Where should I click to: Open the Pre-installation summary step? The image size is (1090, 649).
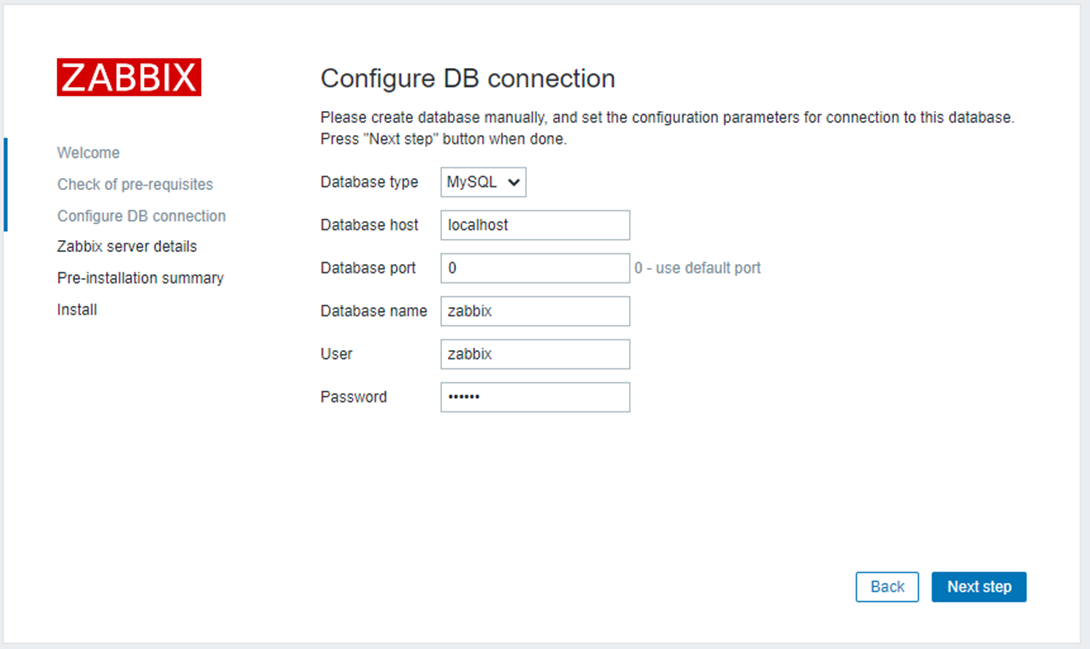[140, 278]
